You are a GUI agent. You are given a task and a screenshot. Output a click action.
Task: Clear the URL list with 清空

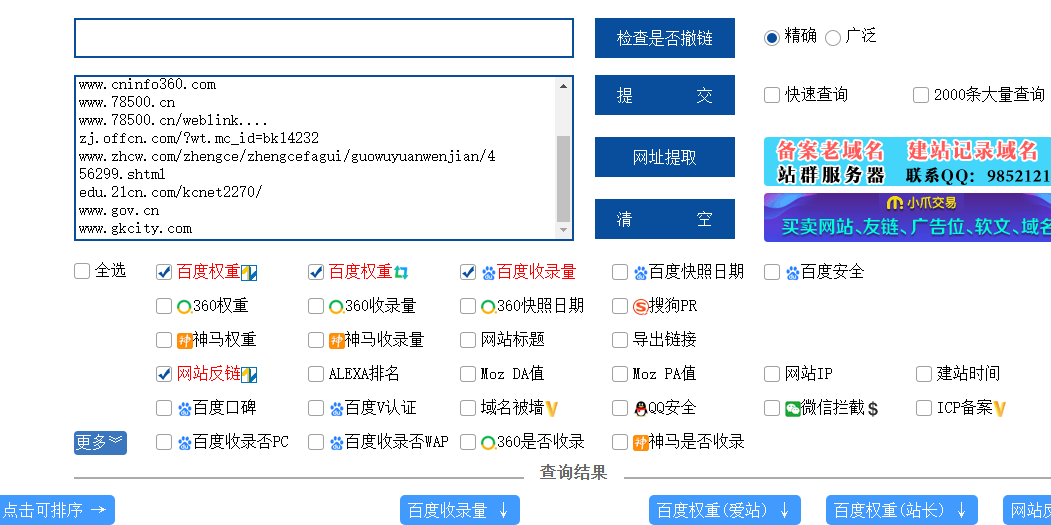pyautogui.click(x=665, y=219)
